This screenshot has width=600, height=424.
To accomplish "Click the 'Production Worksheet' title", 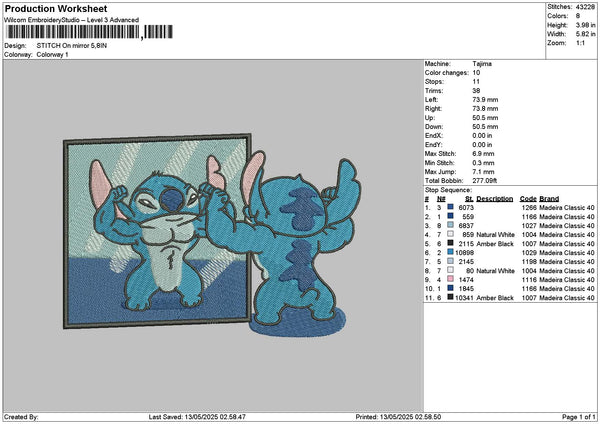I will 56,9.
